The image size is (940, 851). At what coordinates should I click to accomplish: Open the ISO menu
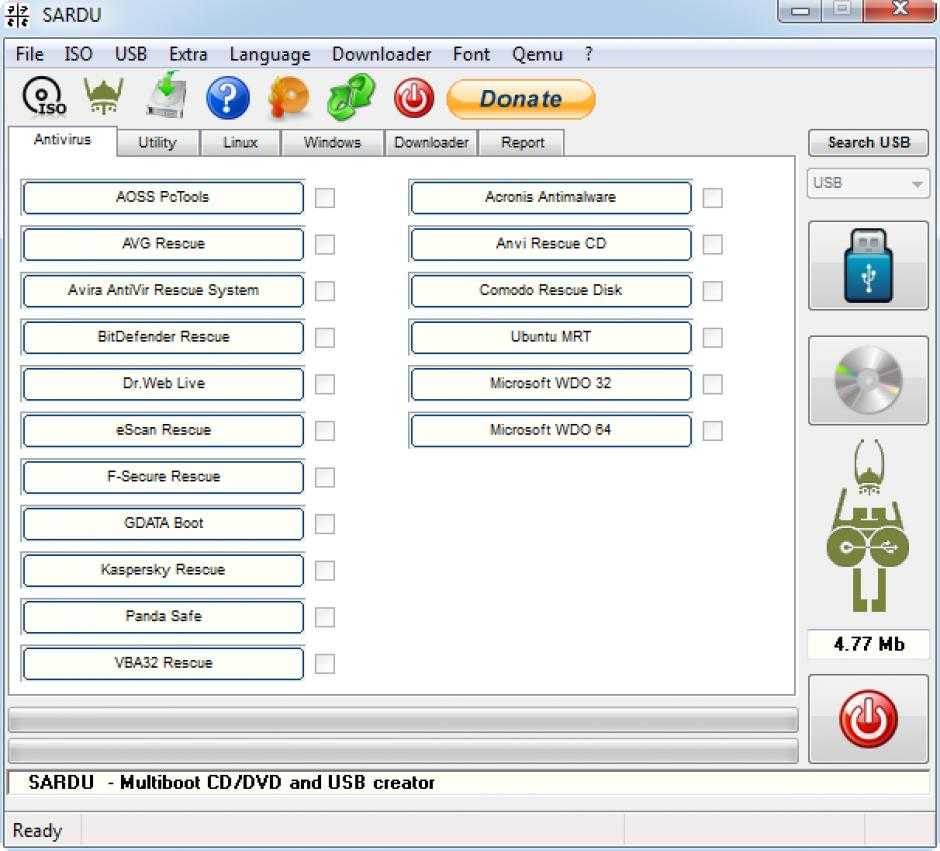pos(79,54)
